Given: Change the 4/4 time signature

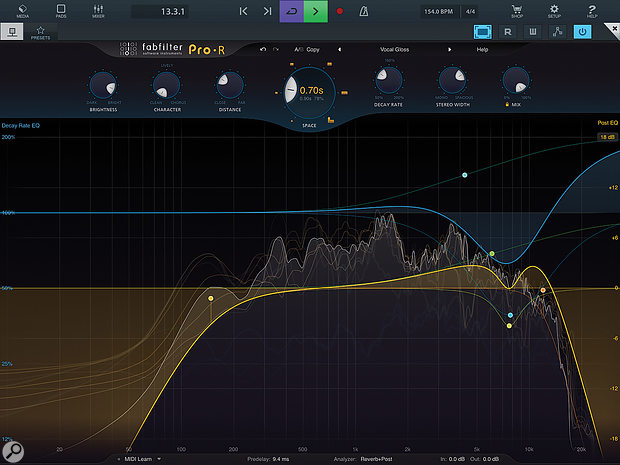Looking at the screenshot, I should pos(470,11).
